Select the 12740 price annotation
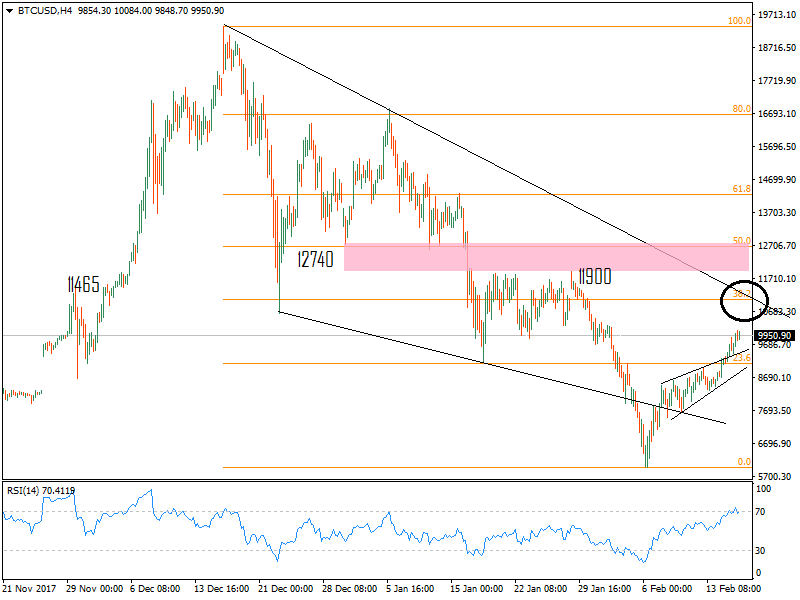 click(x=315, y=259)
